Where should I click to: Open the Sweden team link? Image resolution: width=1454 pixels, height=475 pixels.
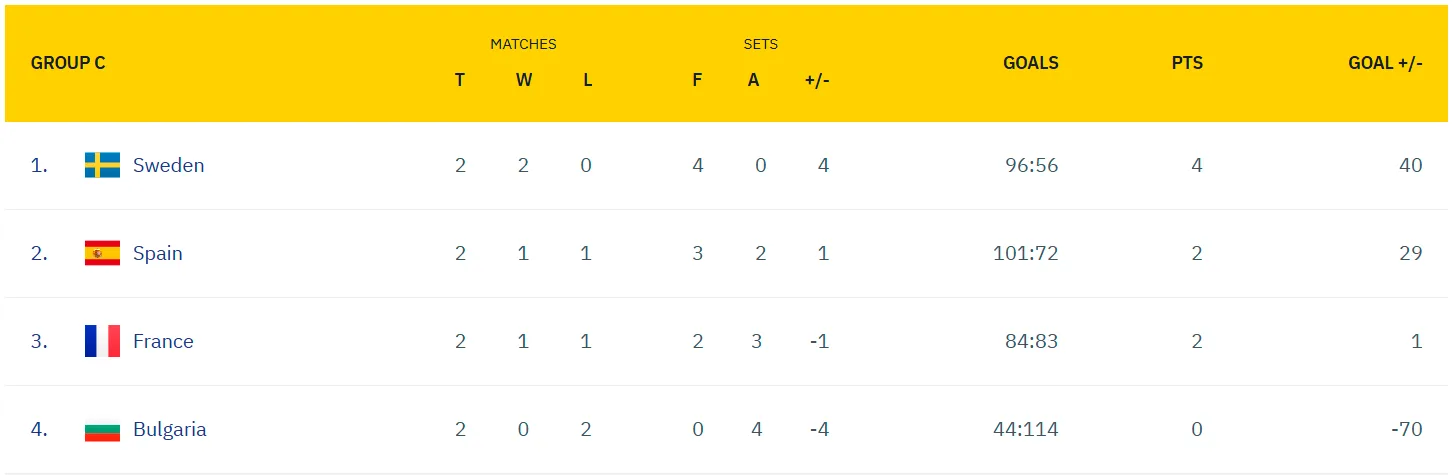point(168,165)
